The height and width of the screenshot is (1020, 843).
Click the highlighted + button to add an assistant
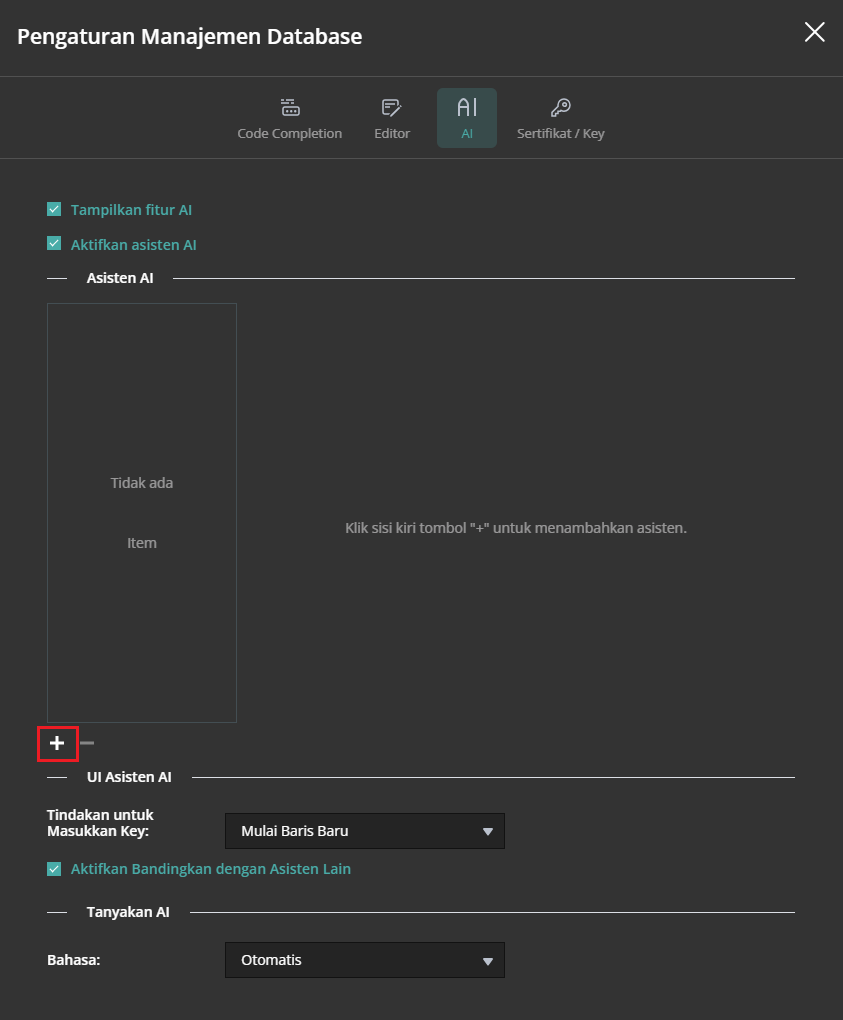click(x=57, y=743)
